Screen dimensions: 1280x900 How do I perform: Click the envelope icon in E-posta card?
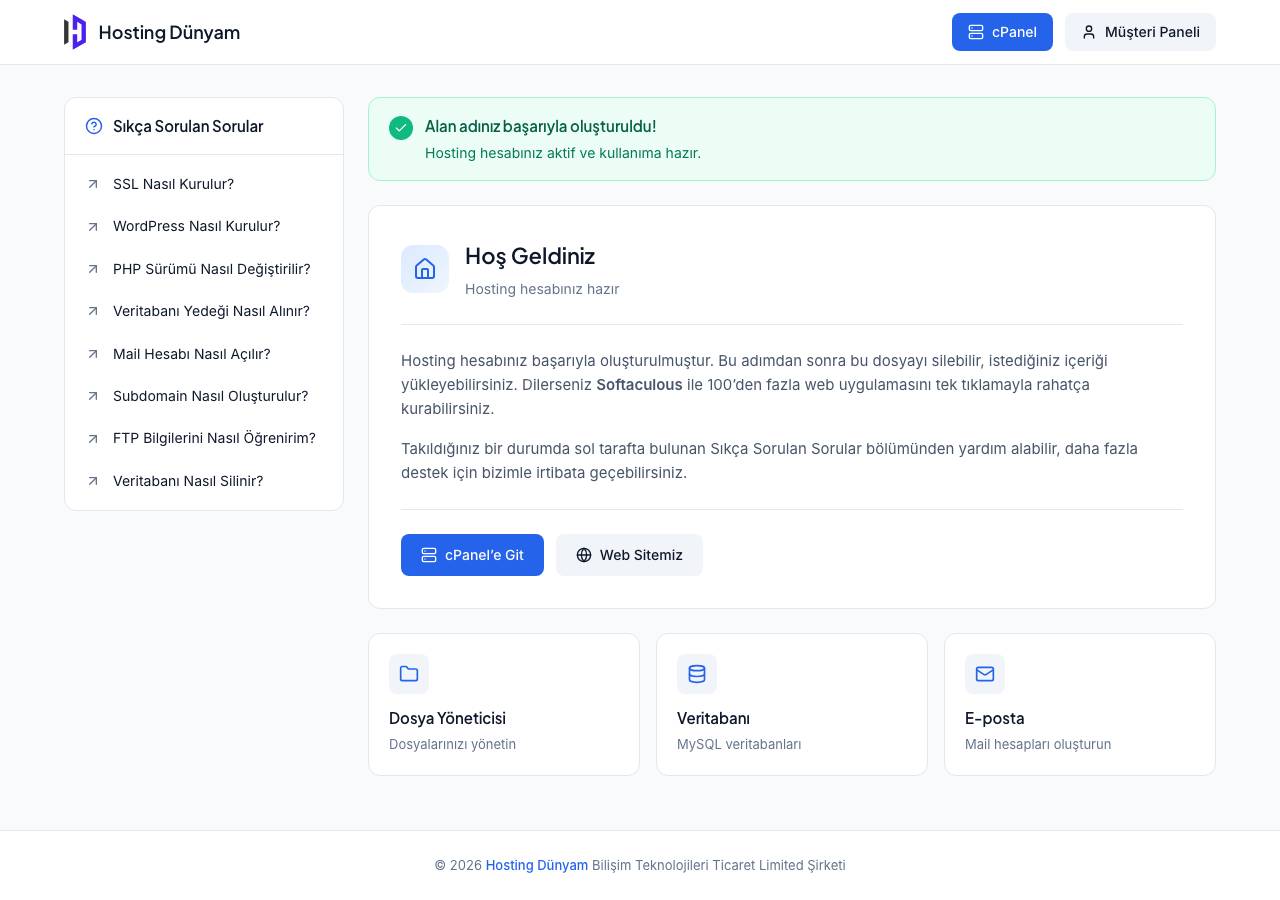pos(985,674)
